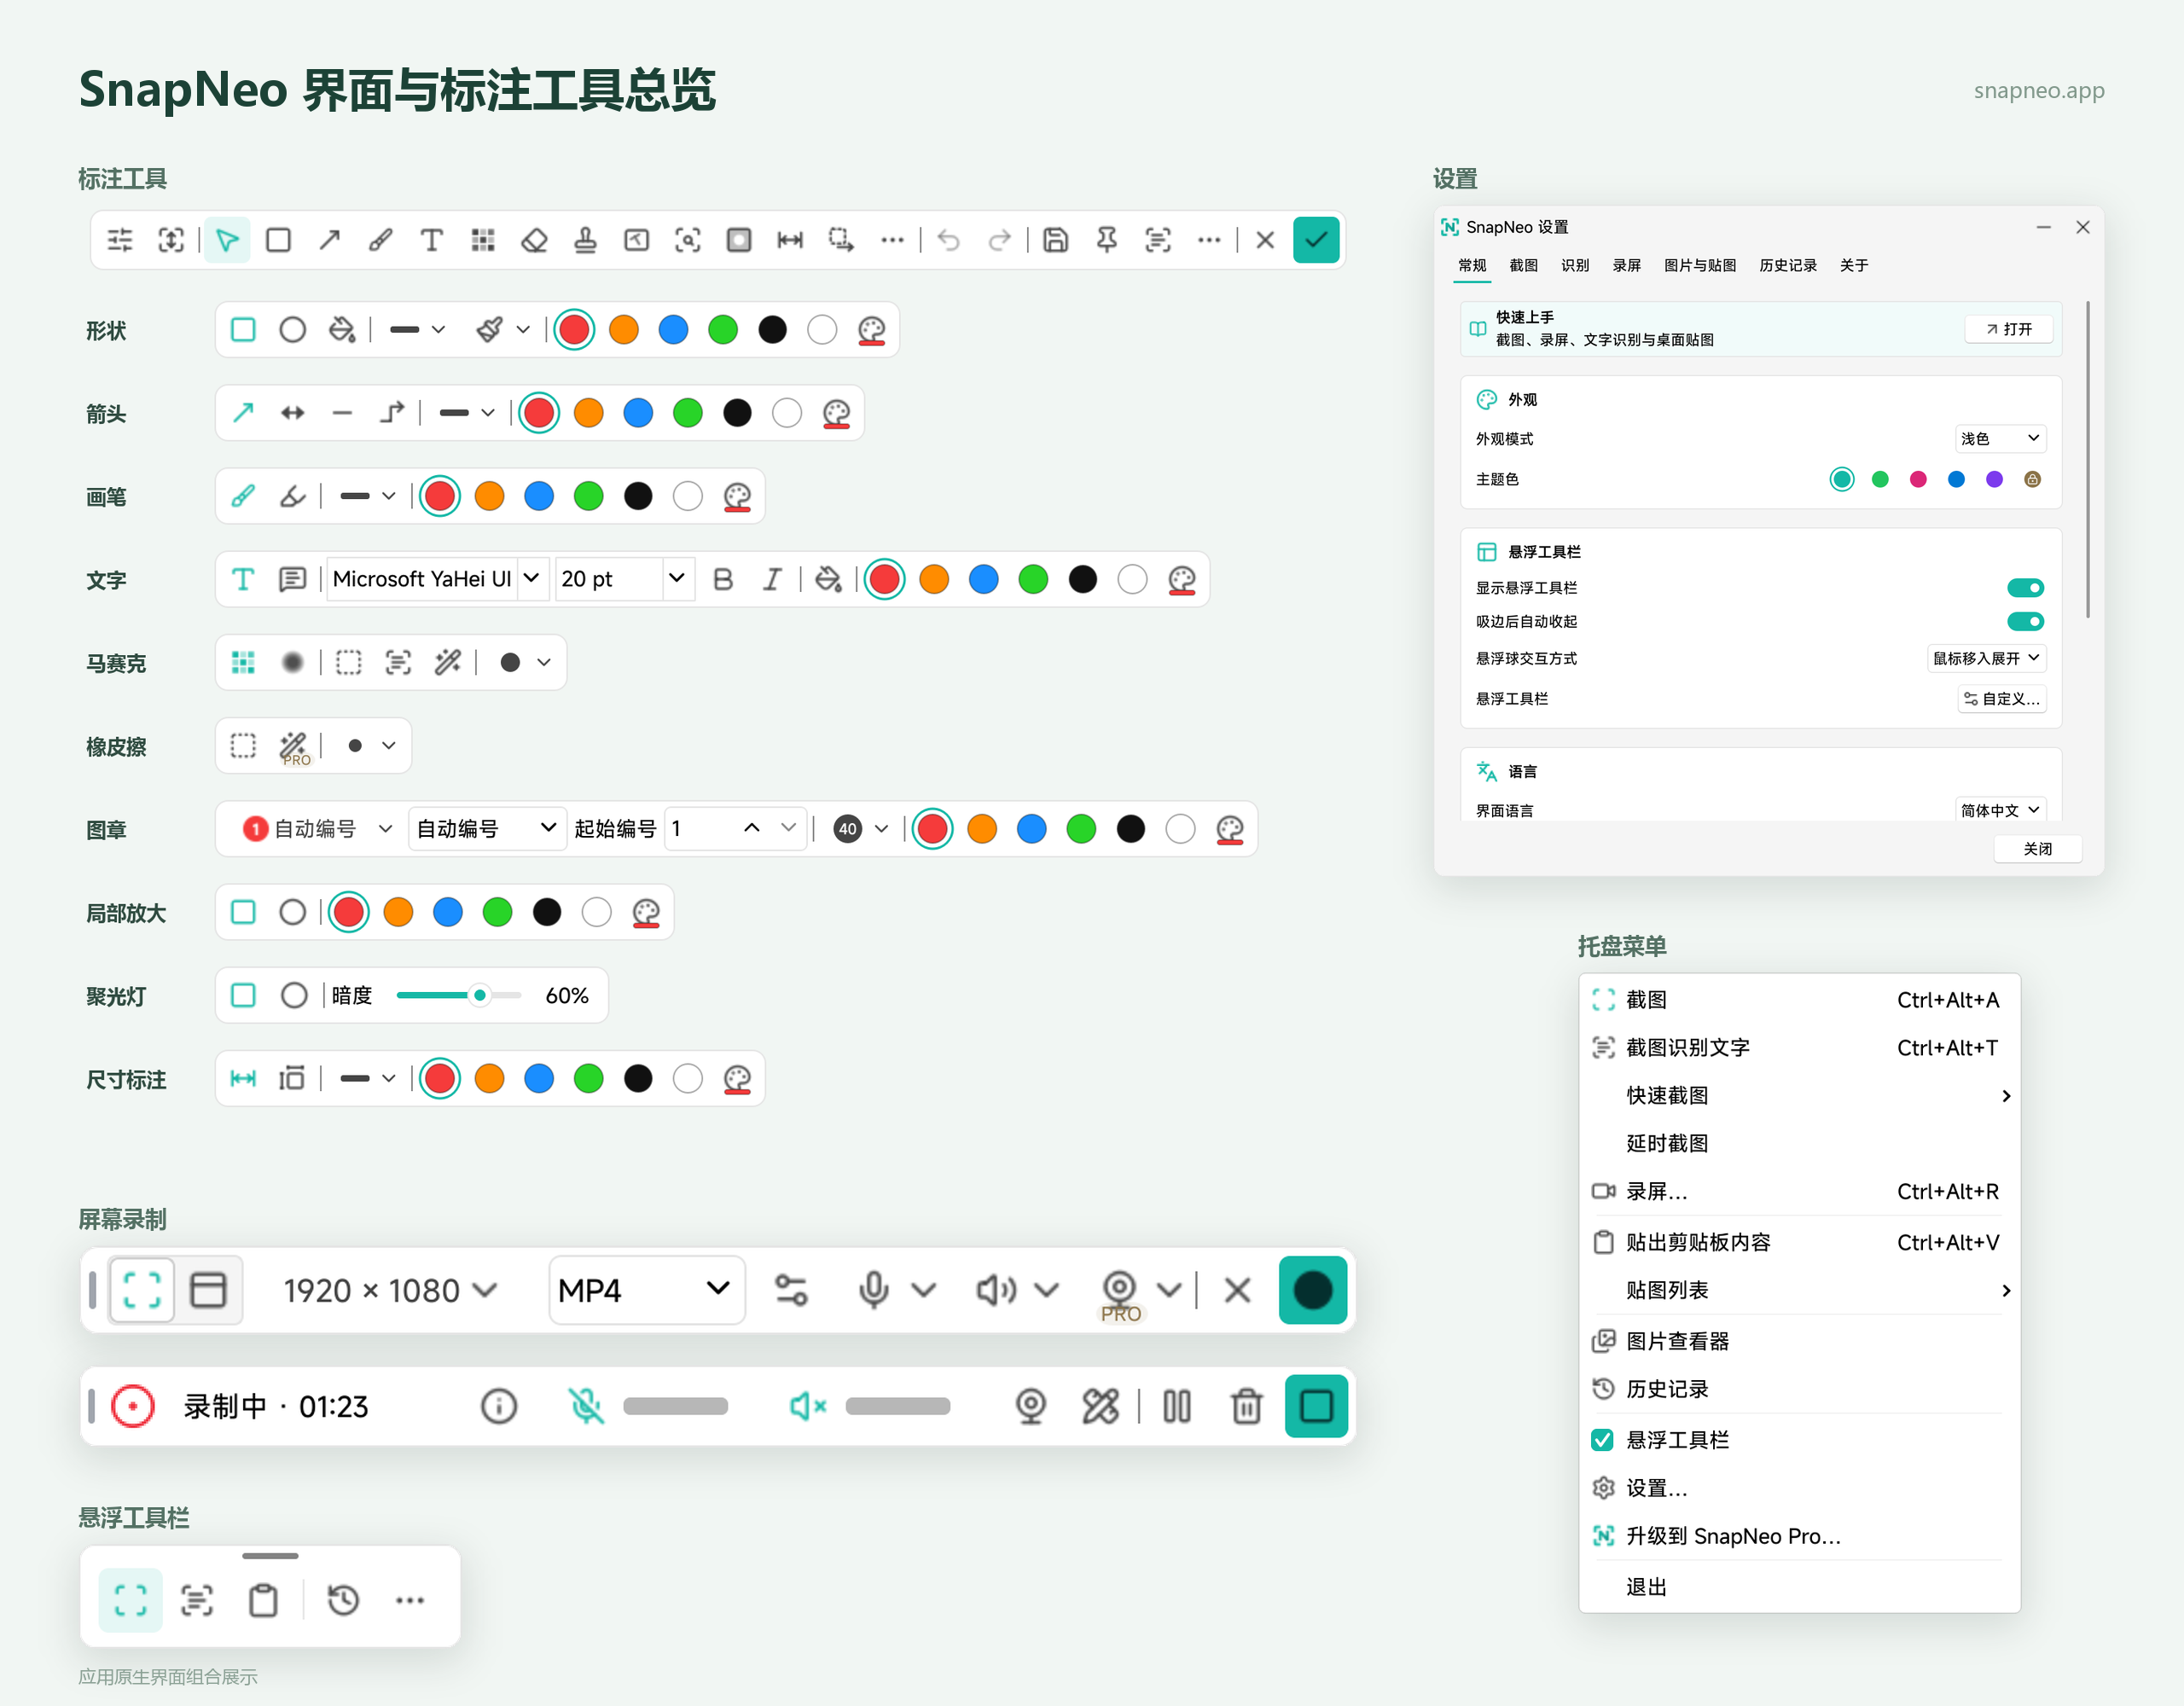
Task: Click the 暗度 slider in 聚光灯 row
Action: point(458,995)
